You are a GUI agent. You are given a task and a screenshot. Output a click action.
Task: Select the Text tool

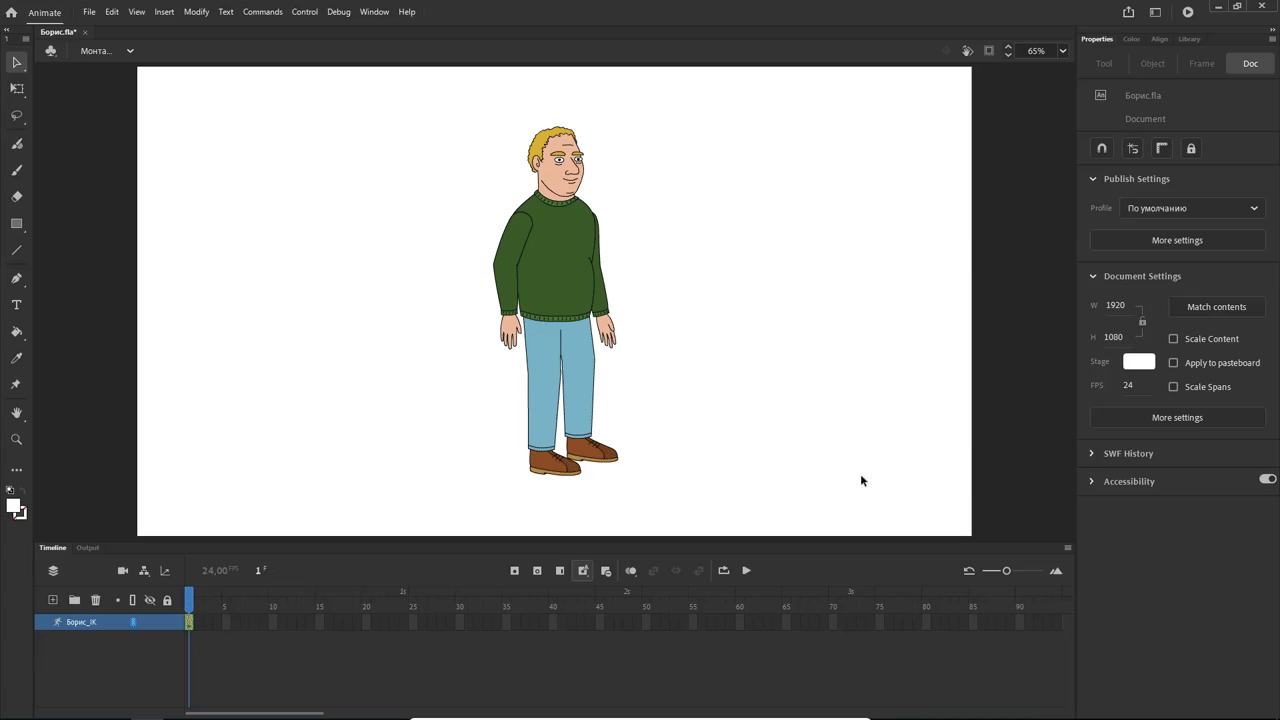pos(16,305)
